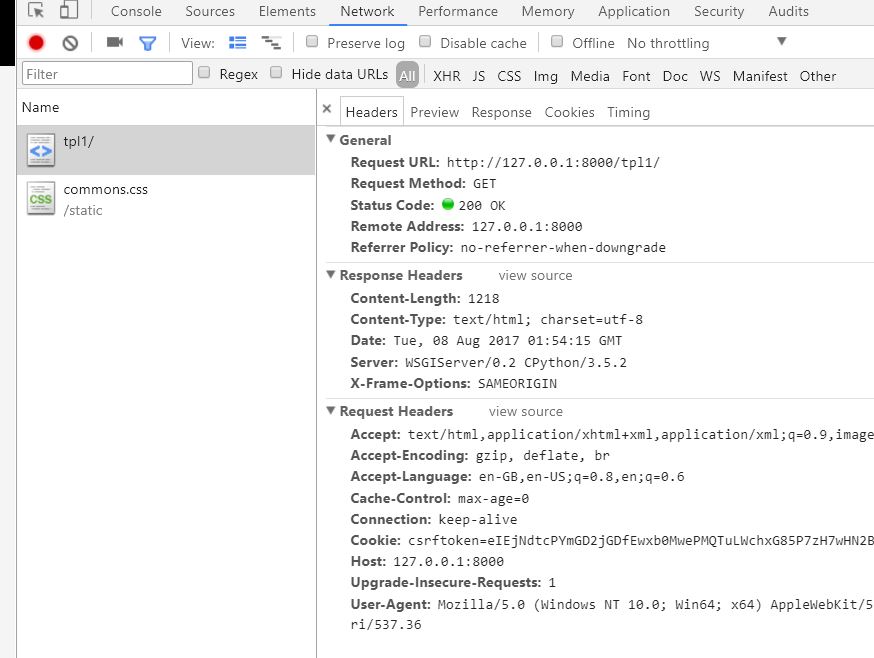Screen dimensions: 874x658
Task: Select the Network tab
Action: click(367, 11)
